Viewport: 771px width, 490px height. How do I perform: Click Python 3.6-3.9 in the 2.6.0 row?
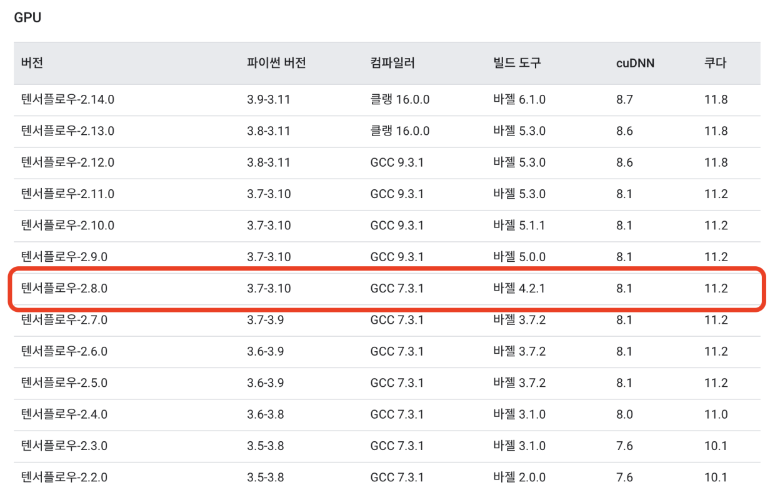(266, 351)
